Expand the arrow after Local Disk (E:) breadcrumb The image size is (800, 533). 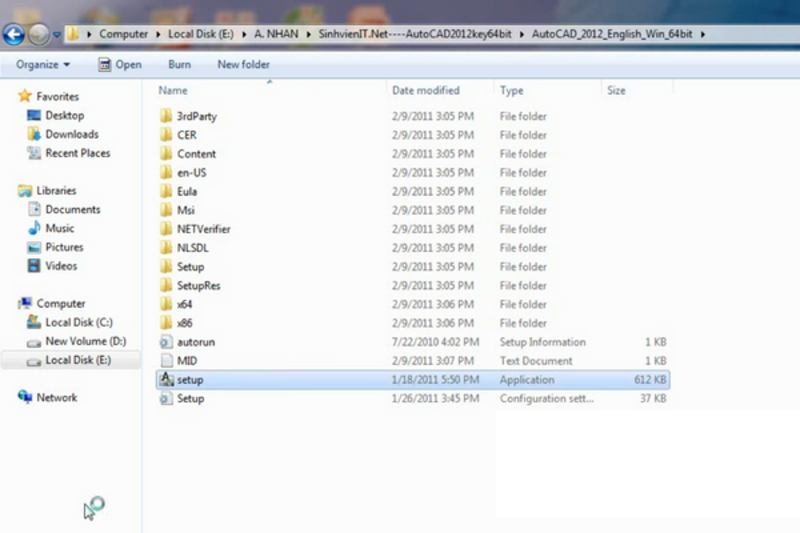click(x=244, y=35)
